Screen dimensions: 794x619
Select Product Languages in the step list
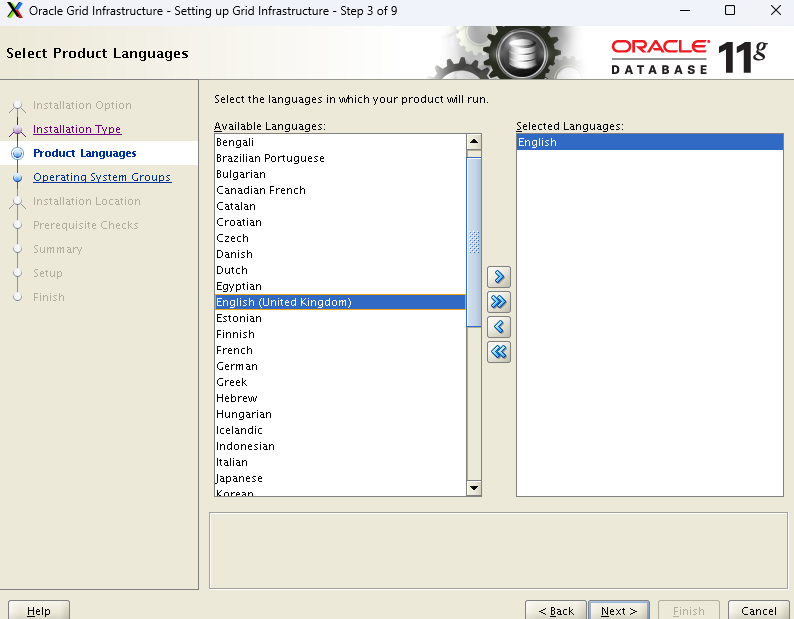(85, 153)
